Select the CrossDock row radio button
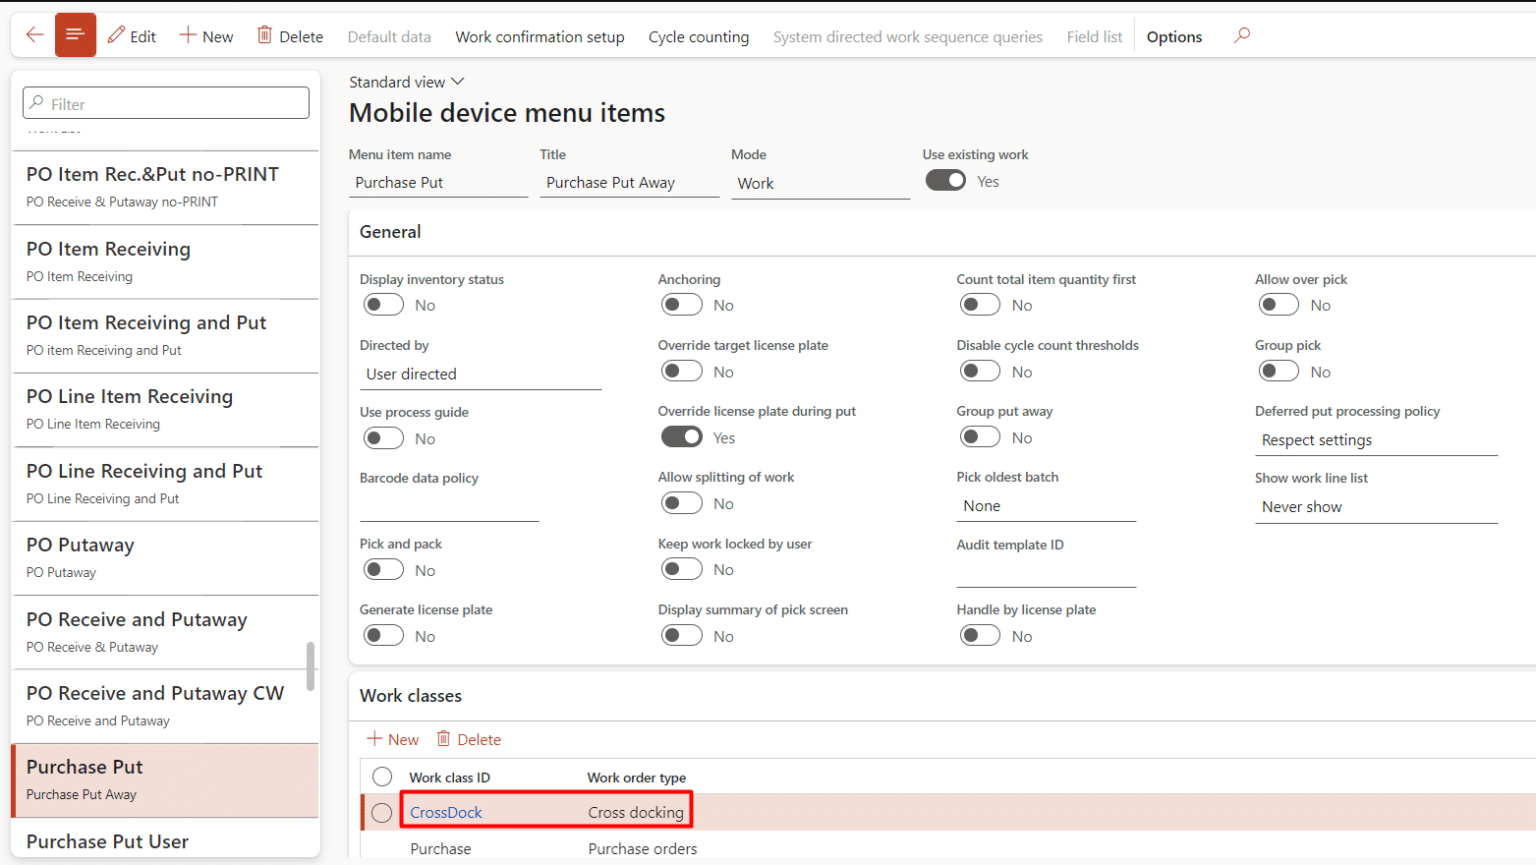The width and height of the screenshot is (1536, 865). pyautogui.click(x=381, y=813)
